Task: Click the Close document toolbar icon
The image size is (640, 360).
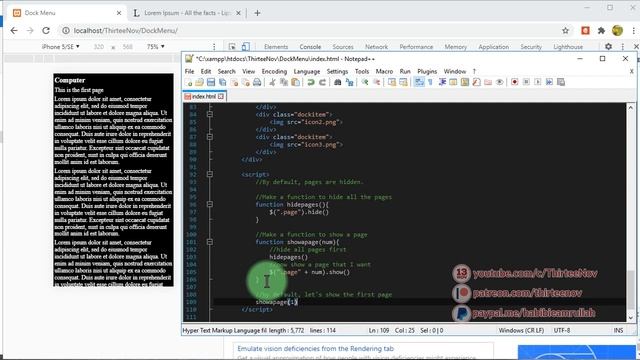Action: click(x=234, y=82)
